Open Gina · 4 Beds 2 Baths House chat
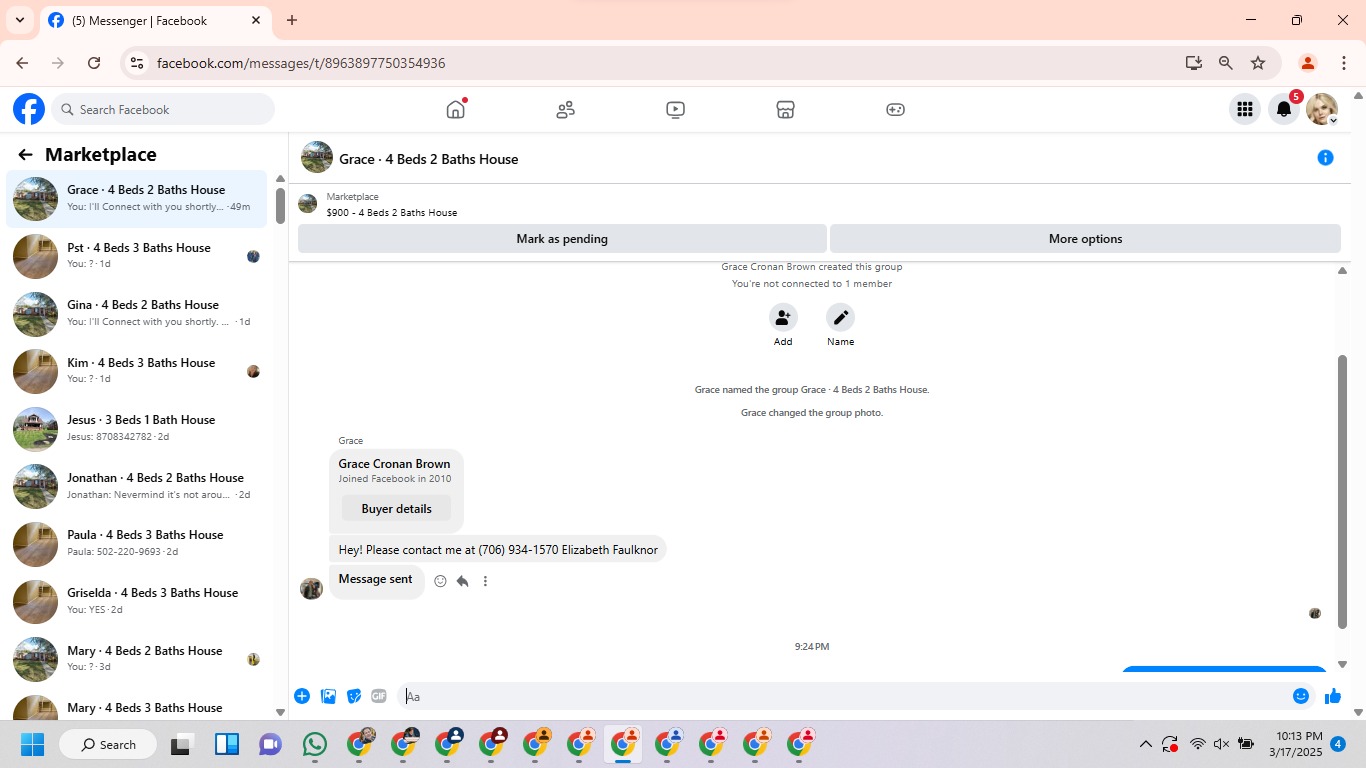 pos(137,313)
